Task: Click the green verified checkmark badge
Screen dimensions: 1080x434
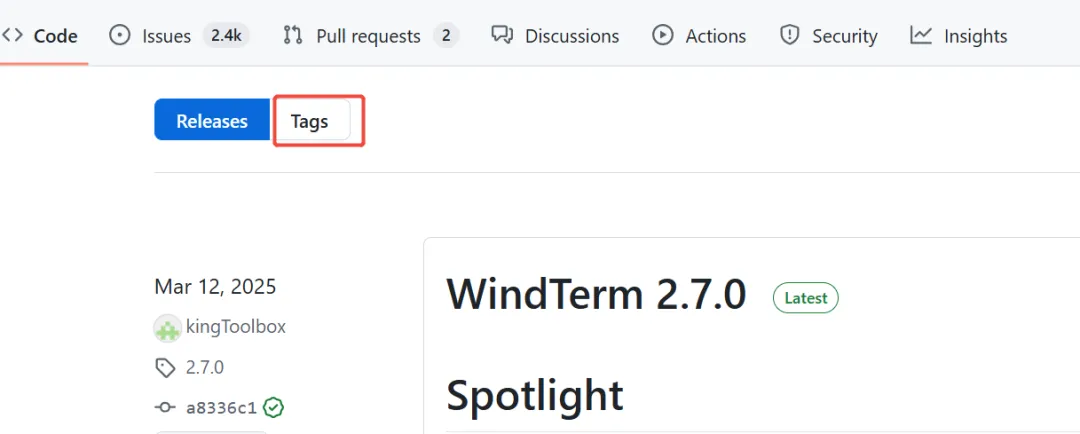Action: point(273,408)
